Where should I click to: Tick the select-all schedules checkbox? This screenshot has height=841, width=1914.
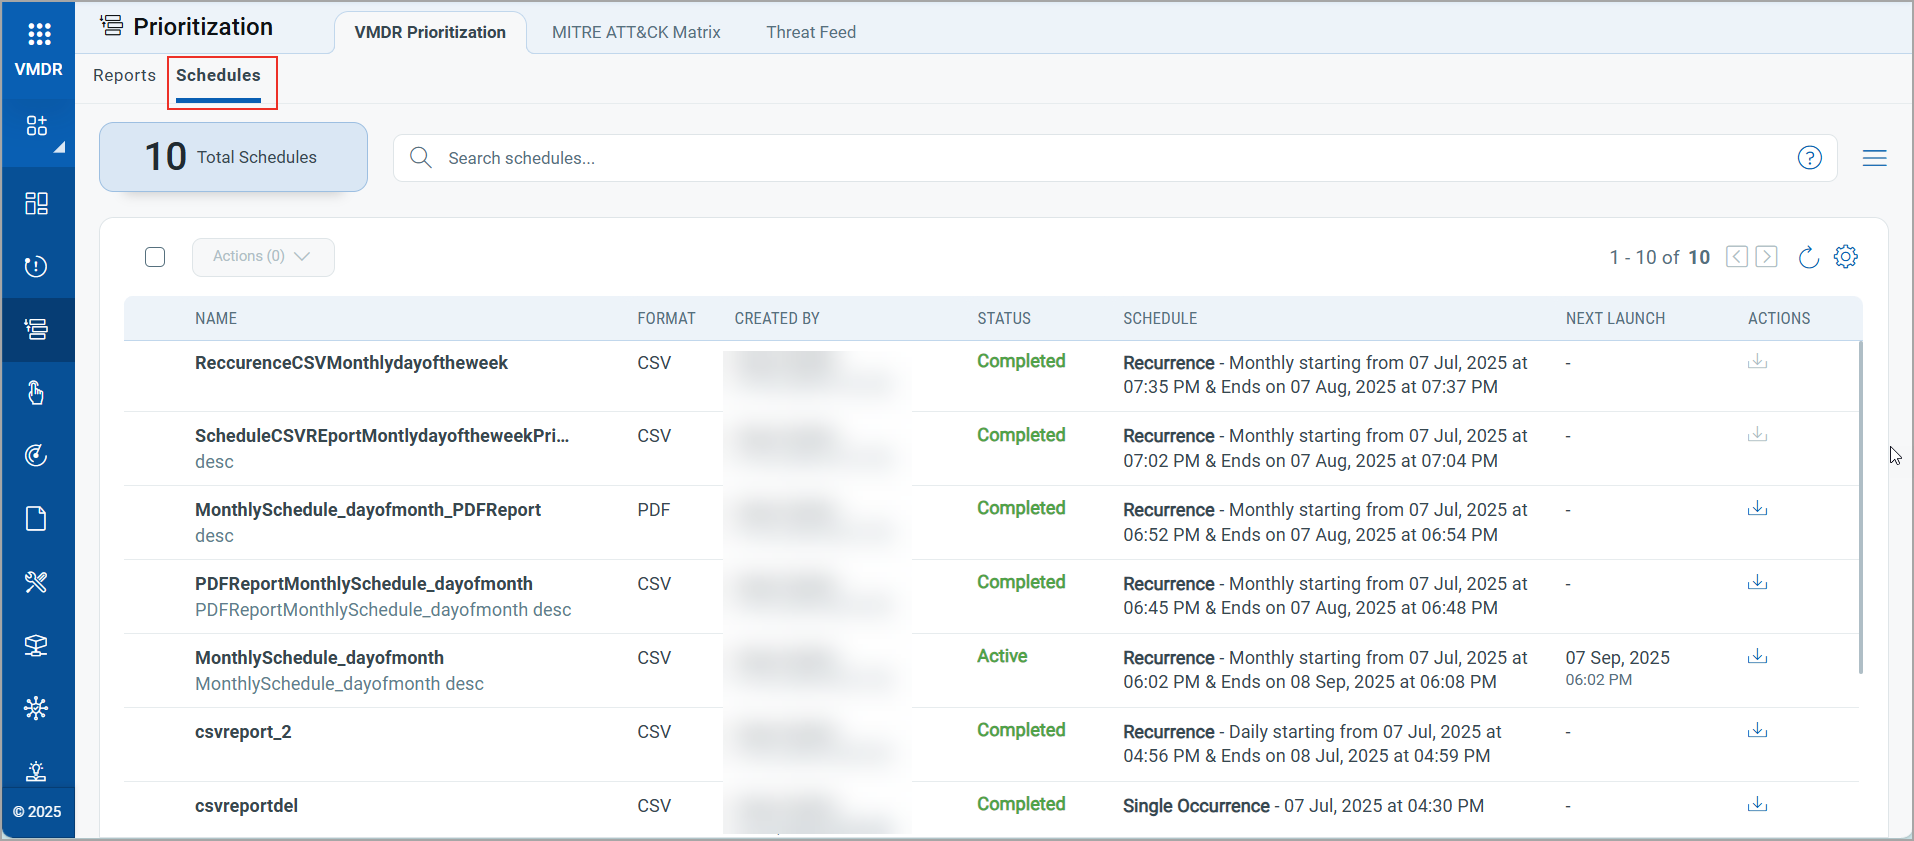click(x=155, y=257)
